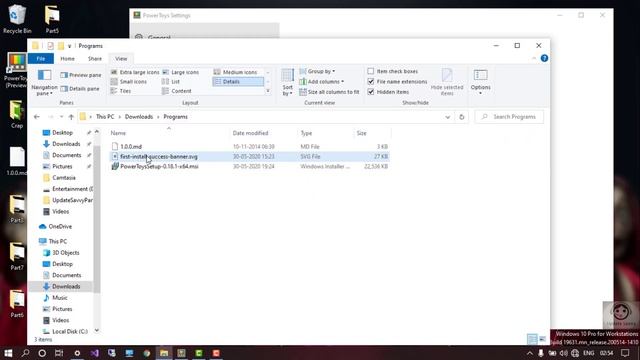
Task: Select This PC in navigation pane
Action: [x=58, y=242]
